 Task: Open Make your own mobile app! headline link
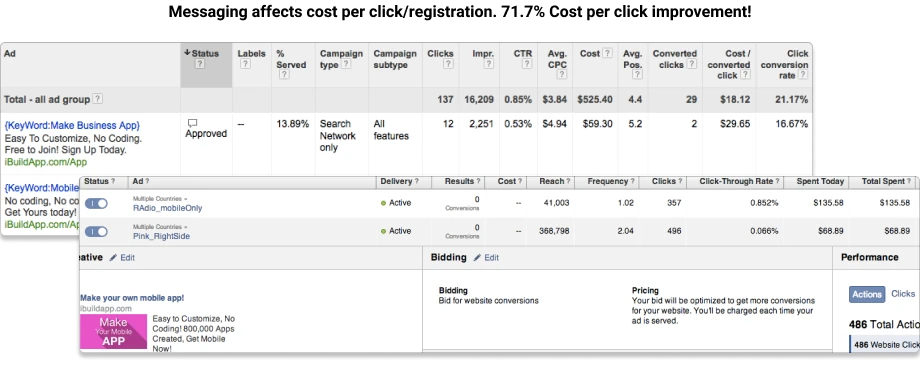pos(132,298)
